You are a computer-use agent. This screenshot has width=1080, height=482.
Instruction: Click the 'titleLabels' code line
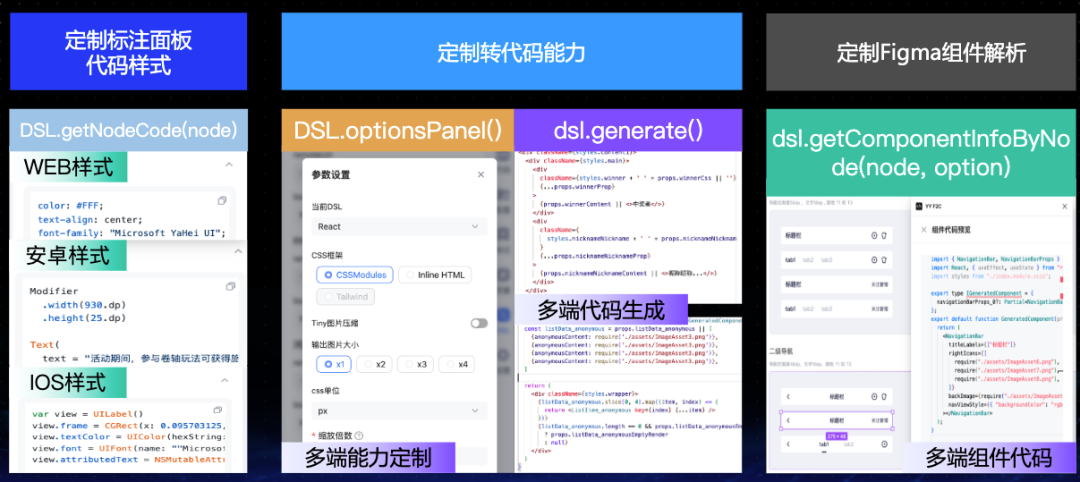pyautogui.click(x=981, y=344)
